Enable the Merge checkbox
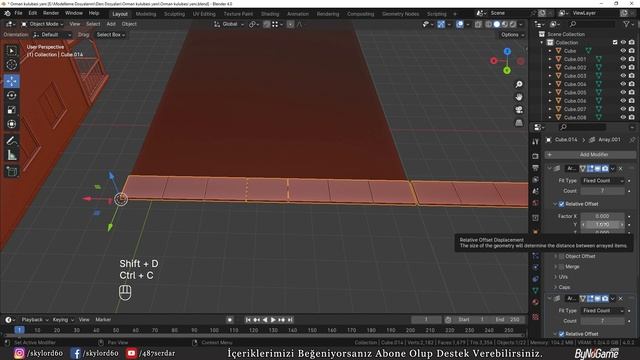This screenshot has height=360, width=640. (561, 267)
